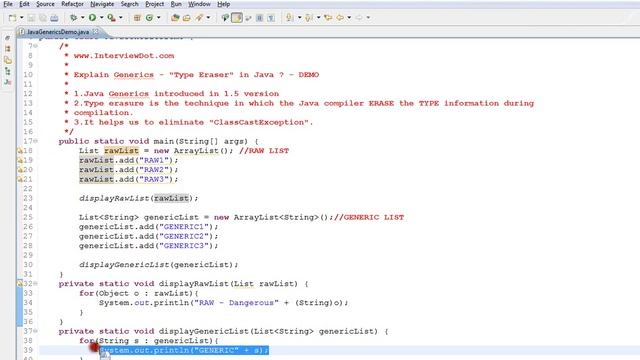This screenshot has height=360, width=640.
Task: Click the Open Task folder icon
Action: click(x=187, y=18)
